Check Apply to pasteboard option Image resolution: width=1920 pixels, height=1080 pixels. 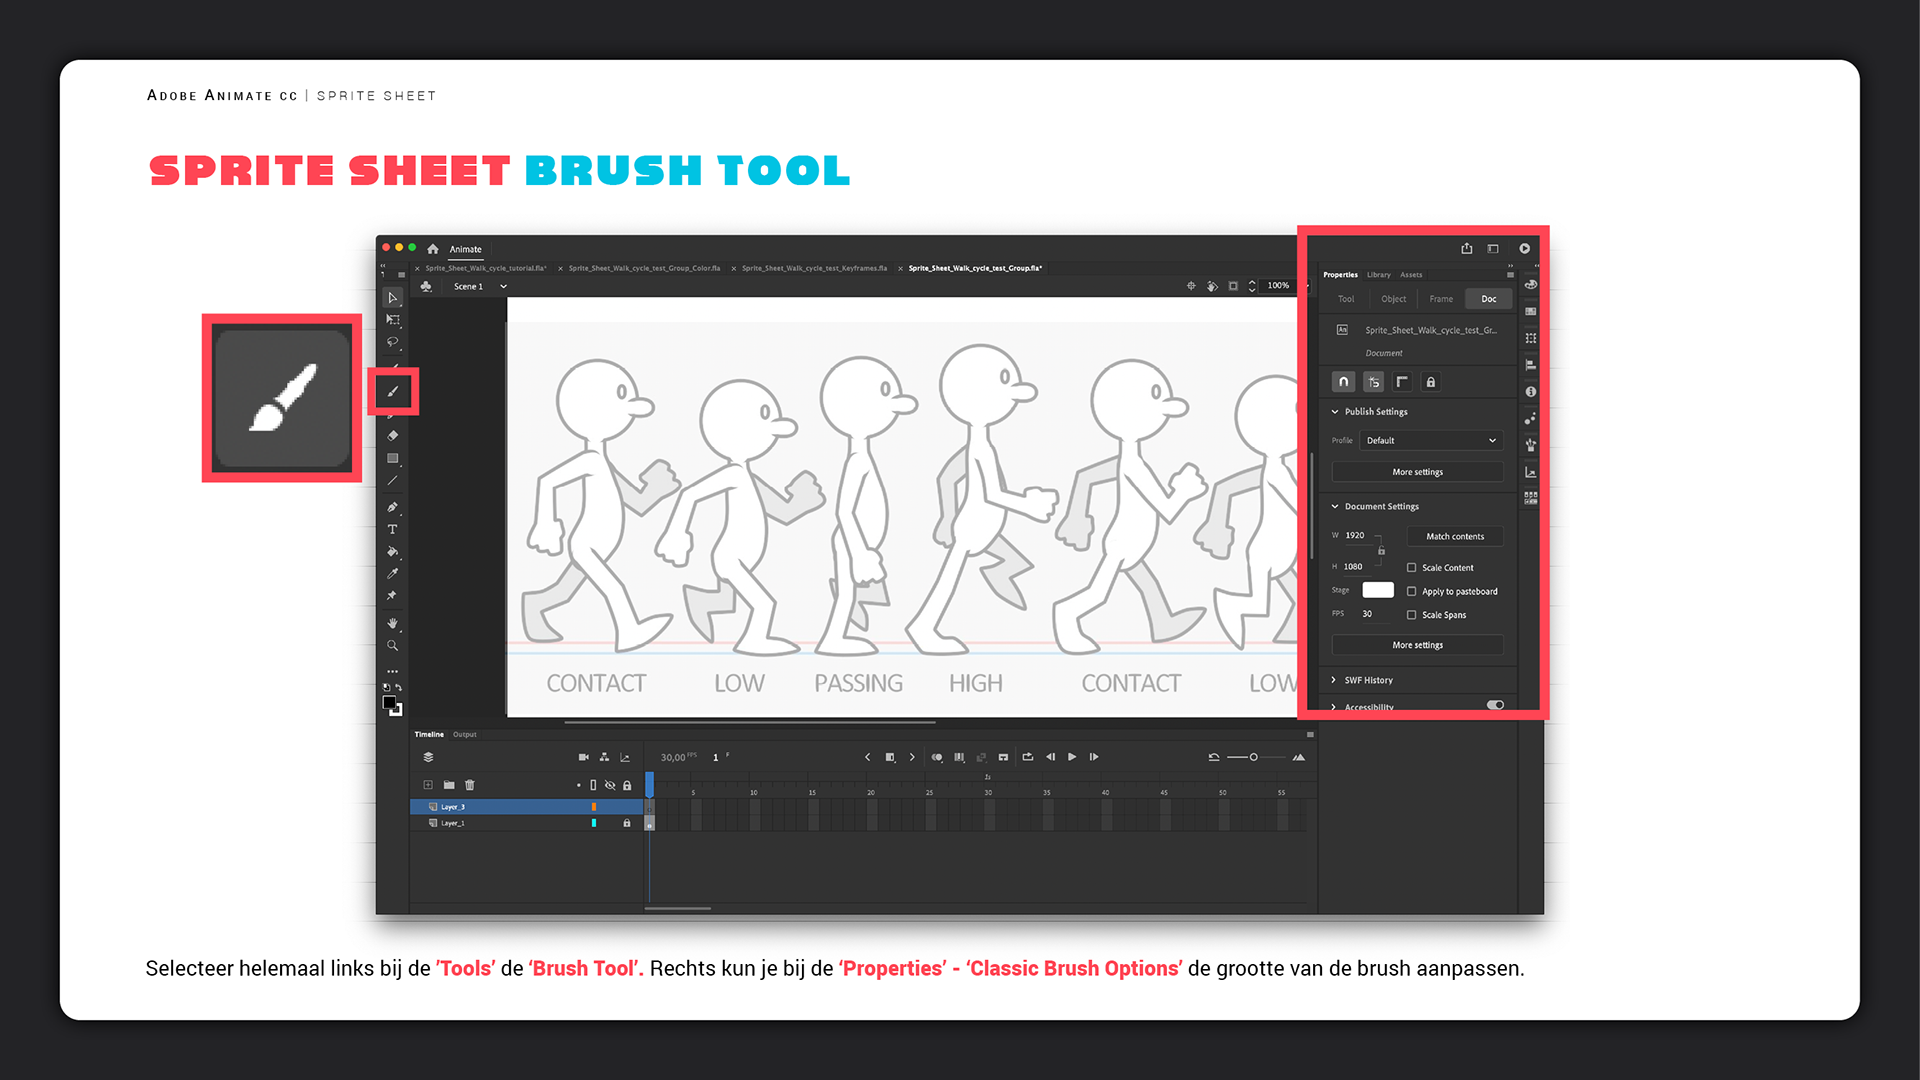(1412, 591)
